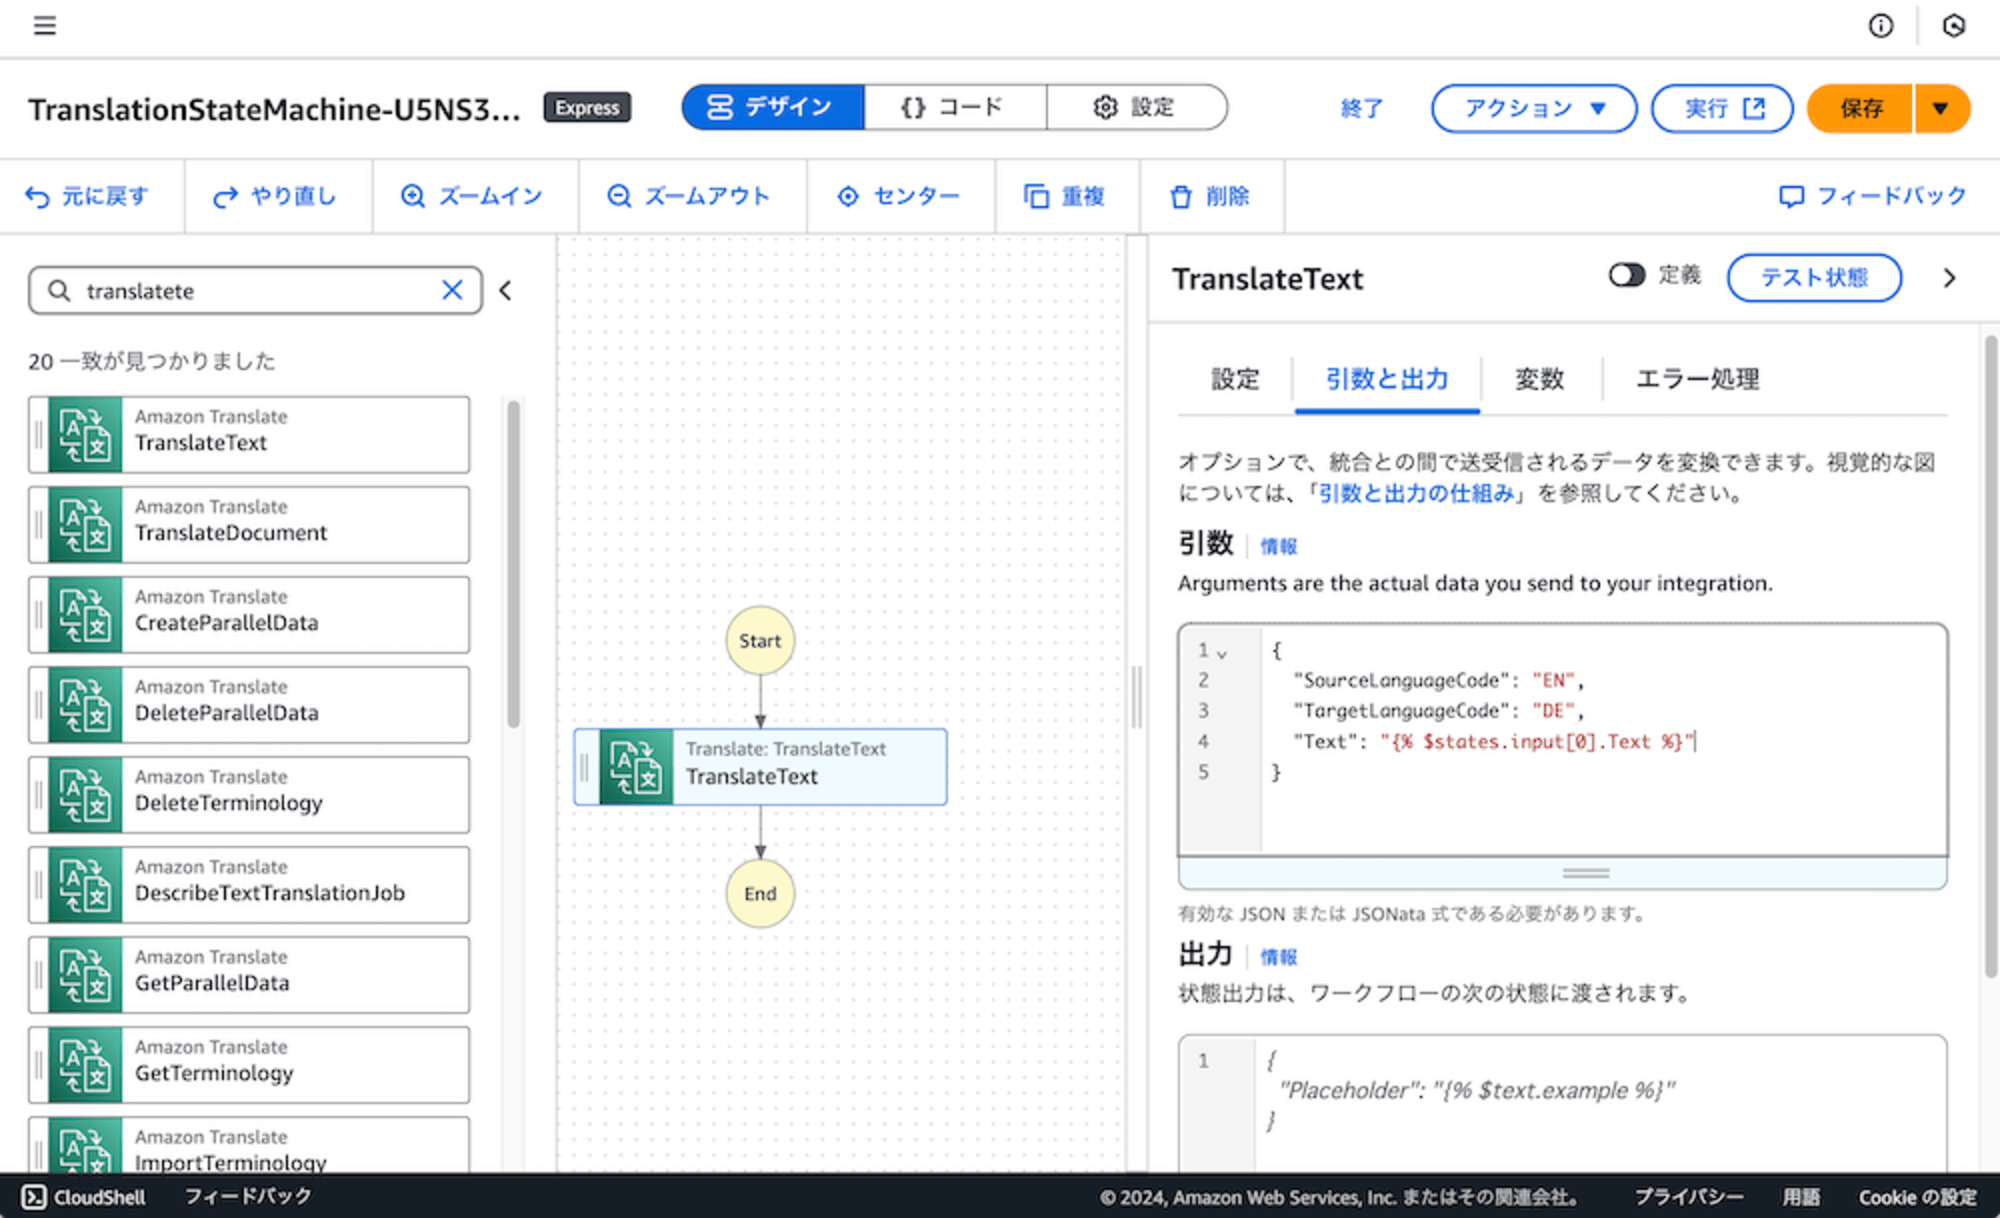The width and height of the screenshot is (2000, 1218).
Task: Select TranslateDocument action icon
Action: (85, 525)
